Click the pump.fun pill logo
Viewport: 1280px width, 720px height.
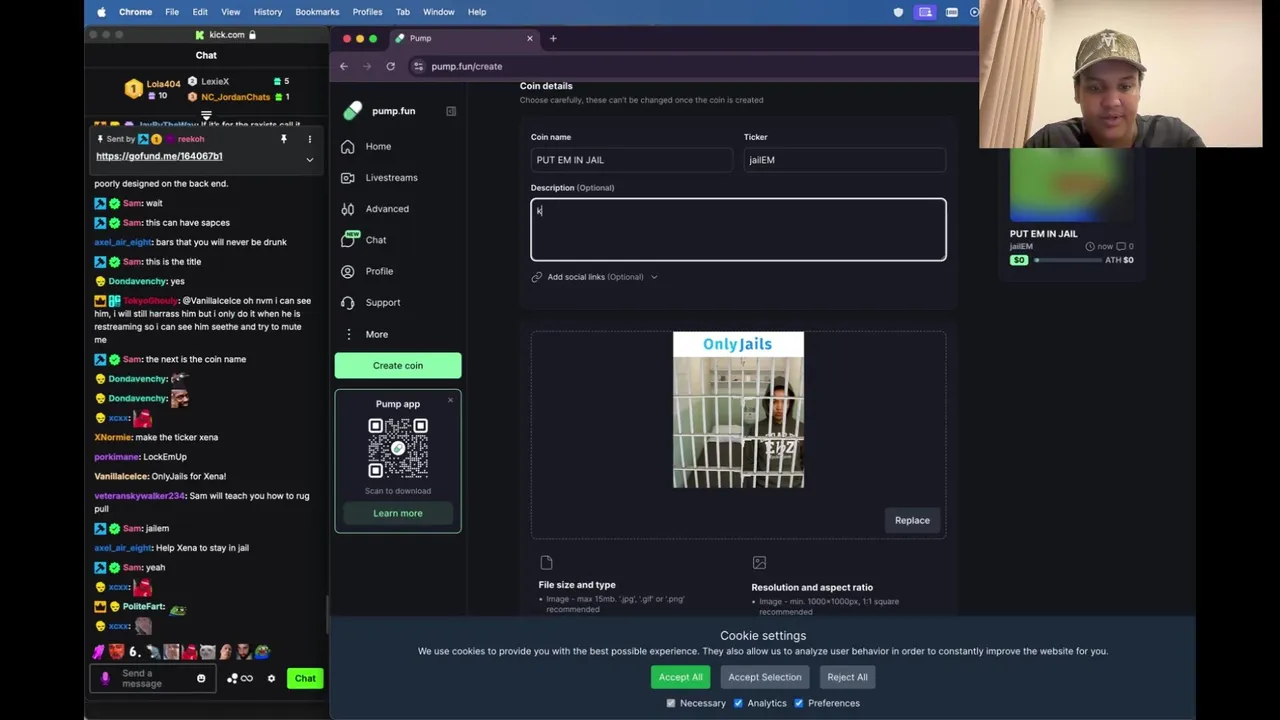[352, 111]
